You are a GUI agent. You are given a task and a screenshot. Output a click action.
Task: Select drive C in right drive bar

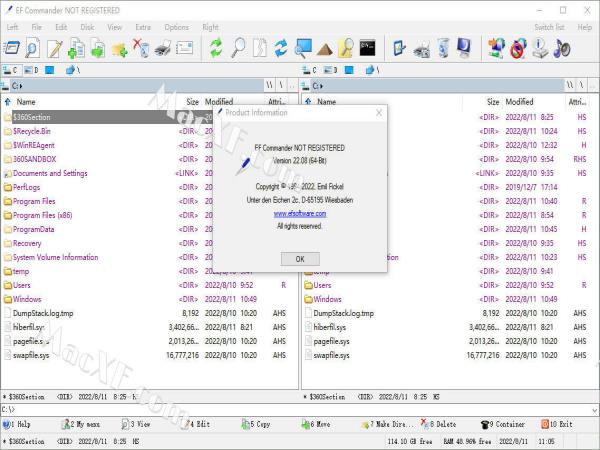coord(310,70)
